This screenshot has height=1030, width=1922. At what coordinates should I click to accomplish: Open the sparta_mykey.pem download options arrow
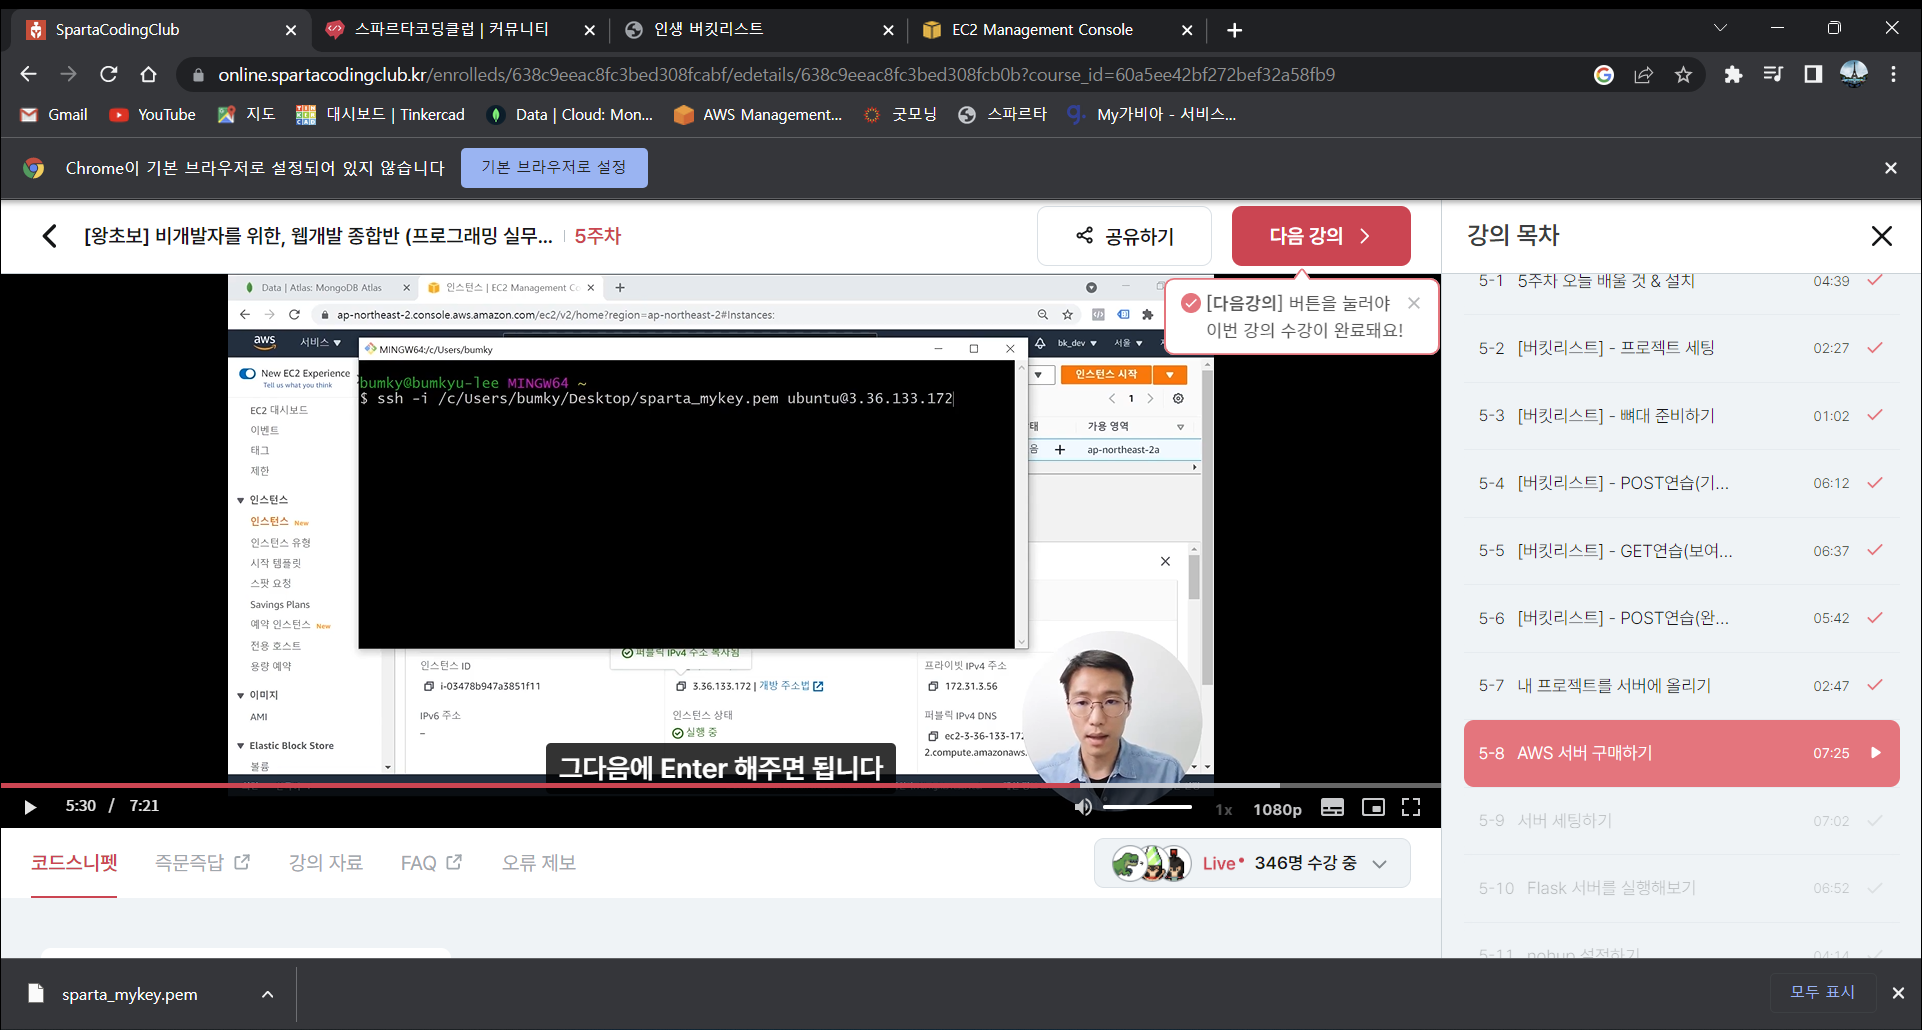267,994
